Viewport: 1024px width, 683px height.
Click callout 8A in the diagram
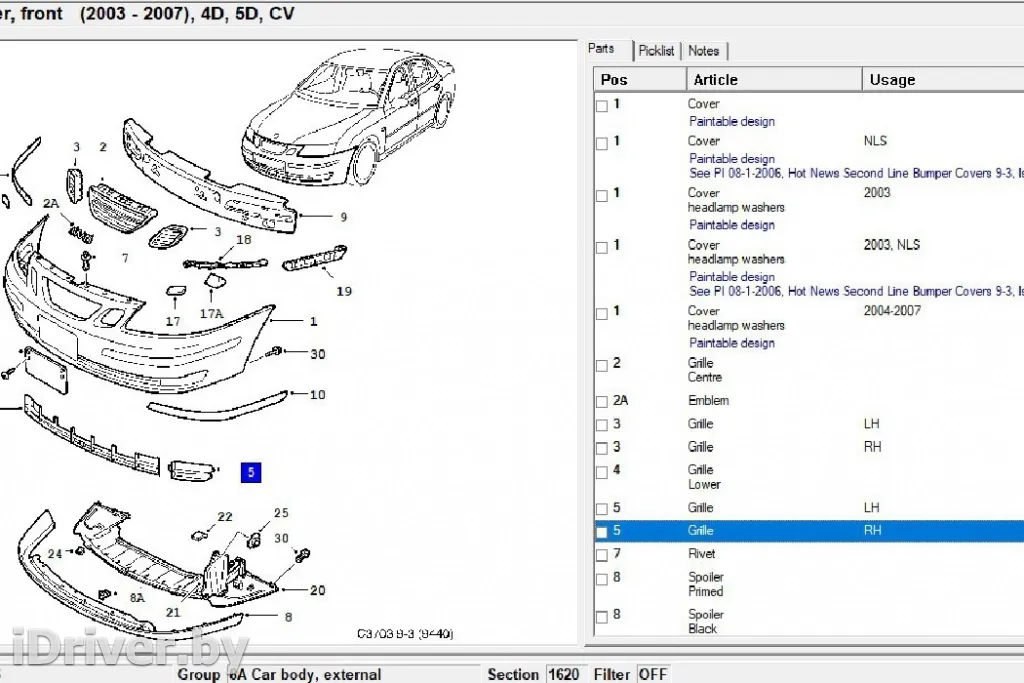tap(137, 597)
